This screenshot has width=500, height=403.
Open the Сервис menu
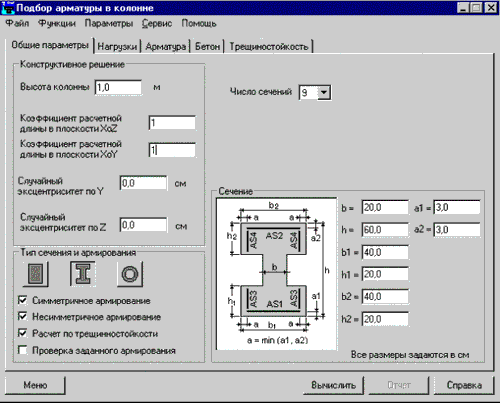[157, 23]
